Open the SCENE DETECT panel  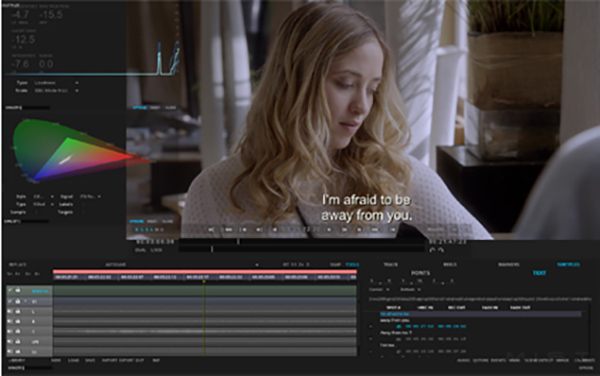[x=539, y=360]
